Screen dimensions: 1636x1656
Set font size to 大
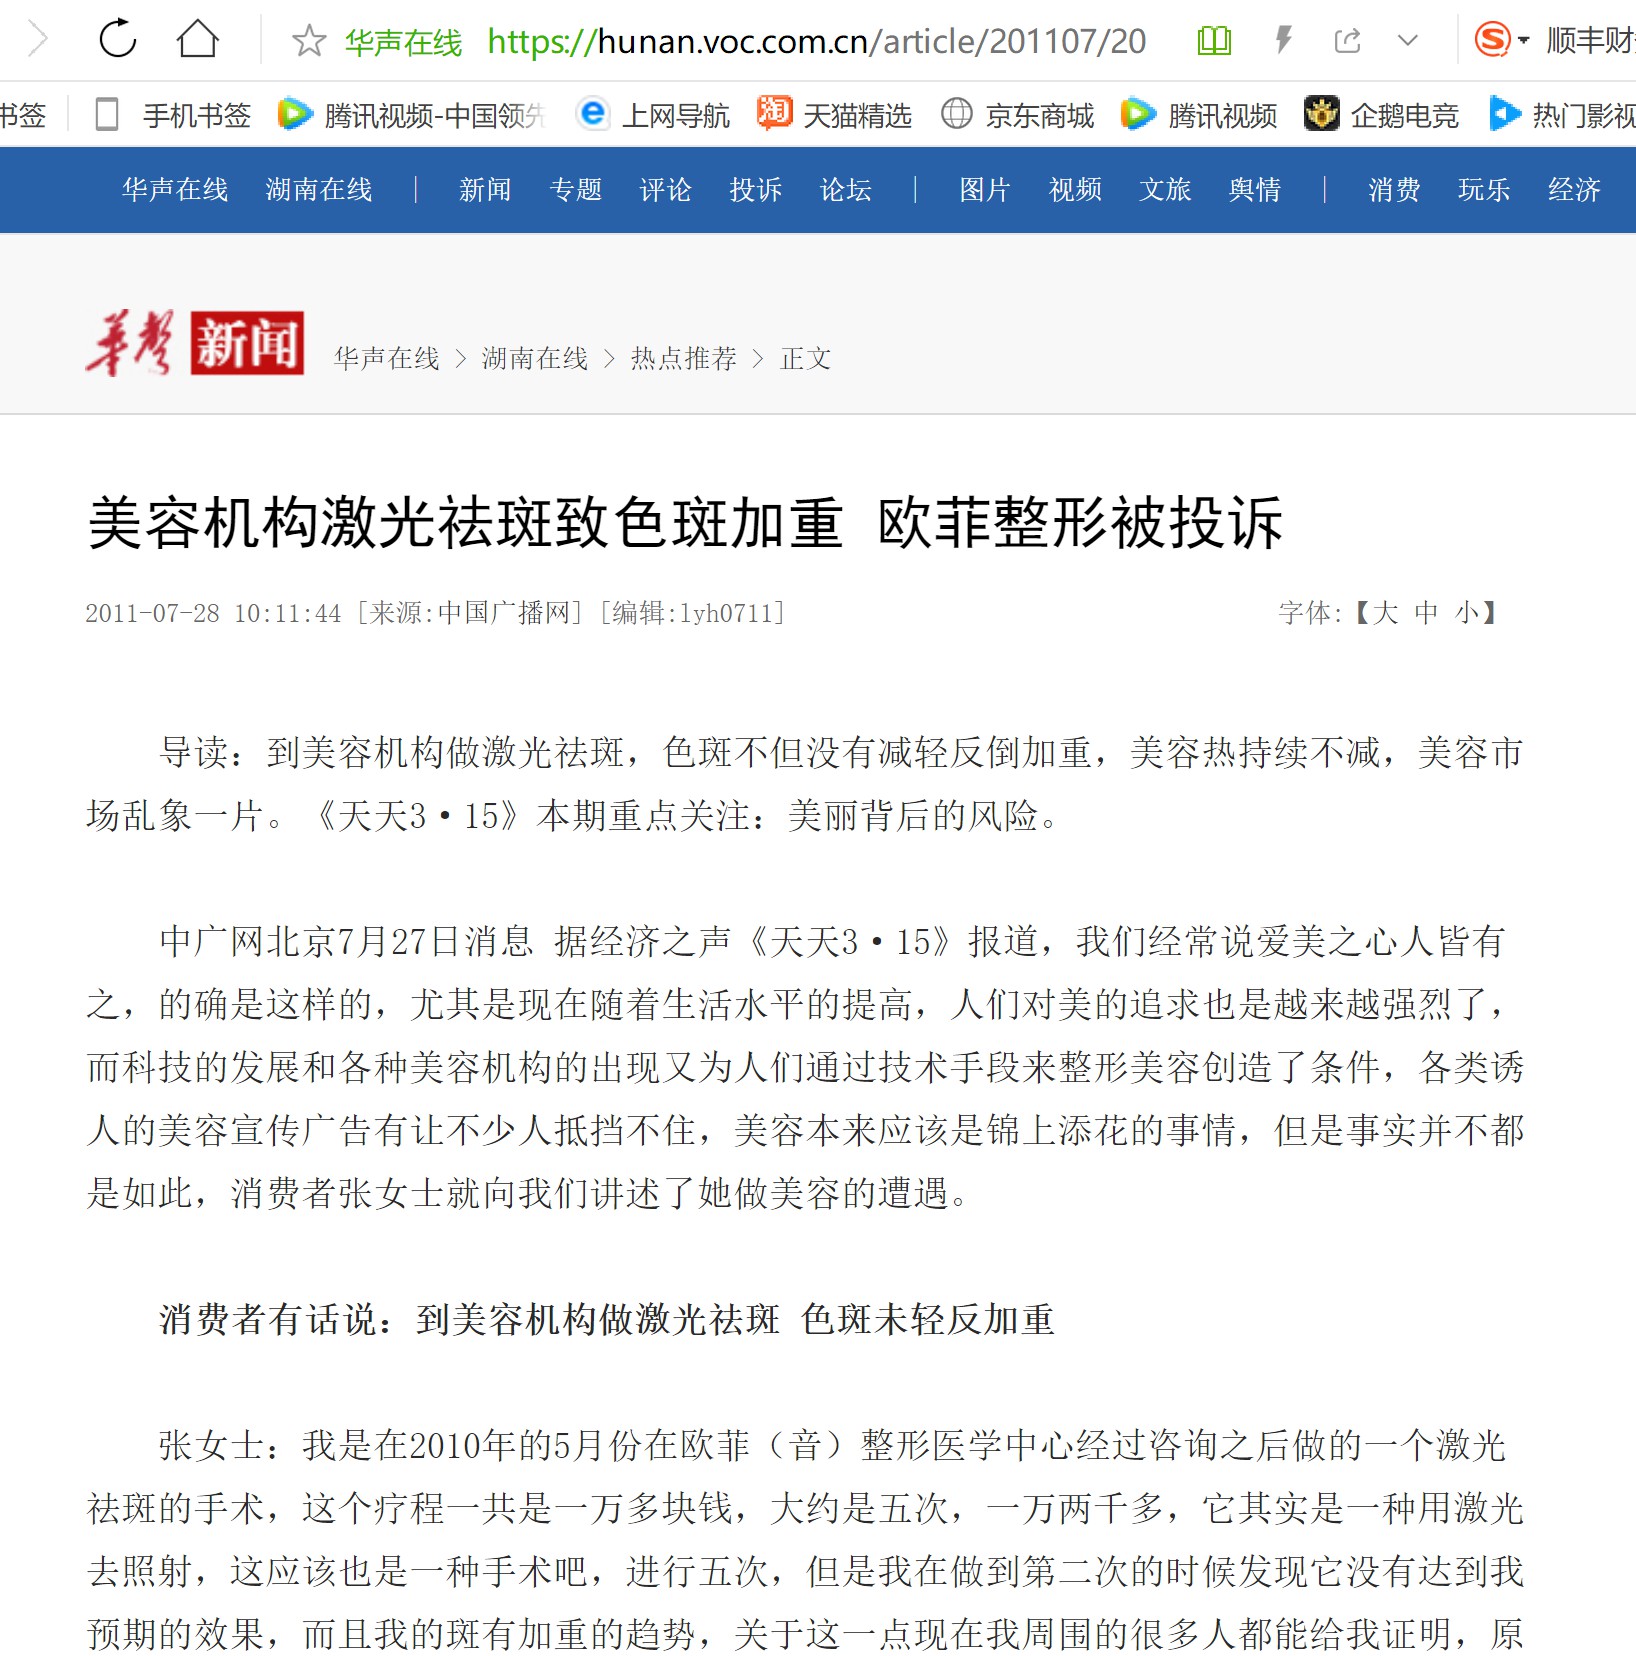[1385, 612]
